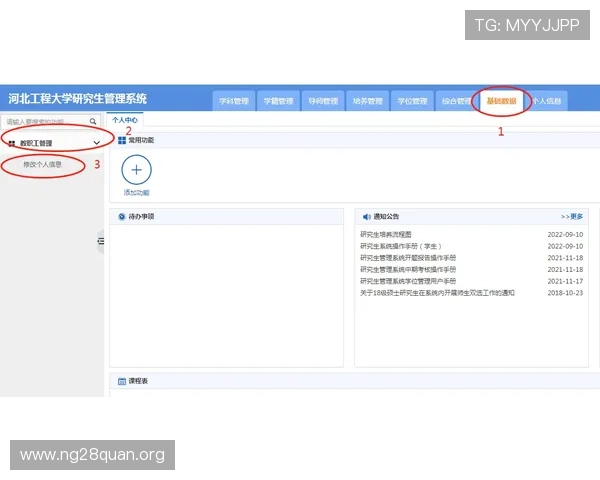Click the 常用功能 grid icon

[122, 140]
